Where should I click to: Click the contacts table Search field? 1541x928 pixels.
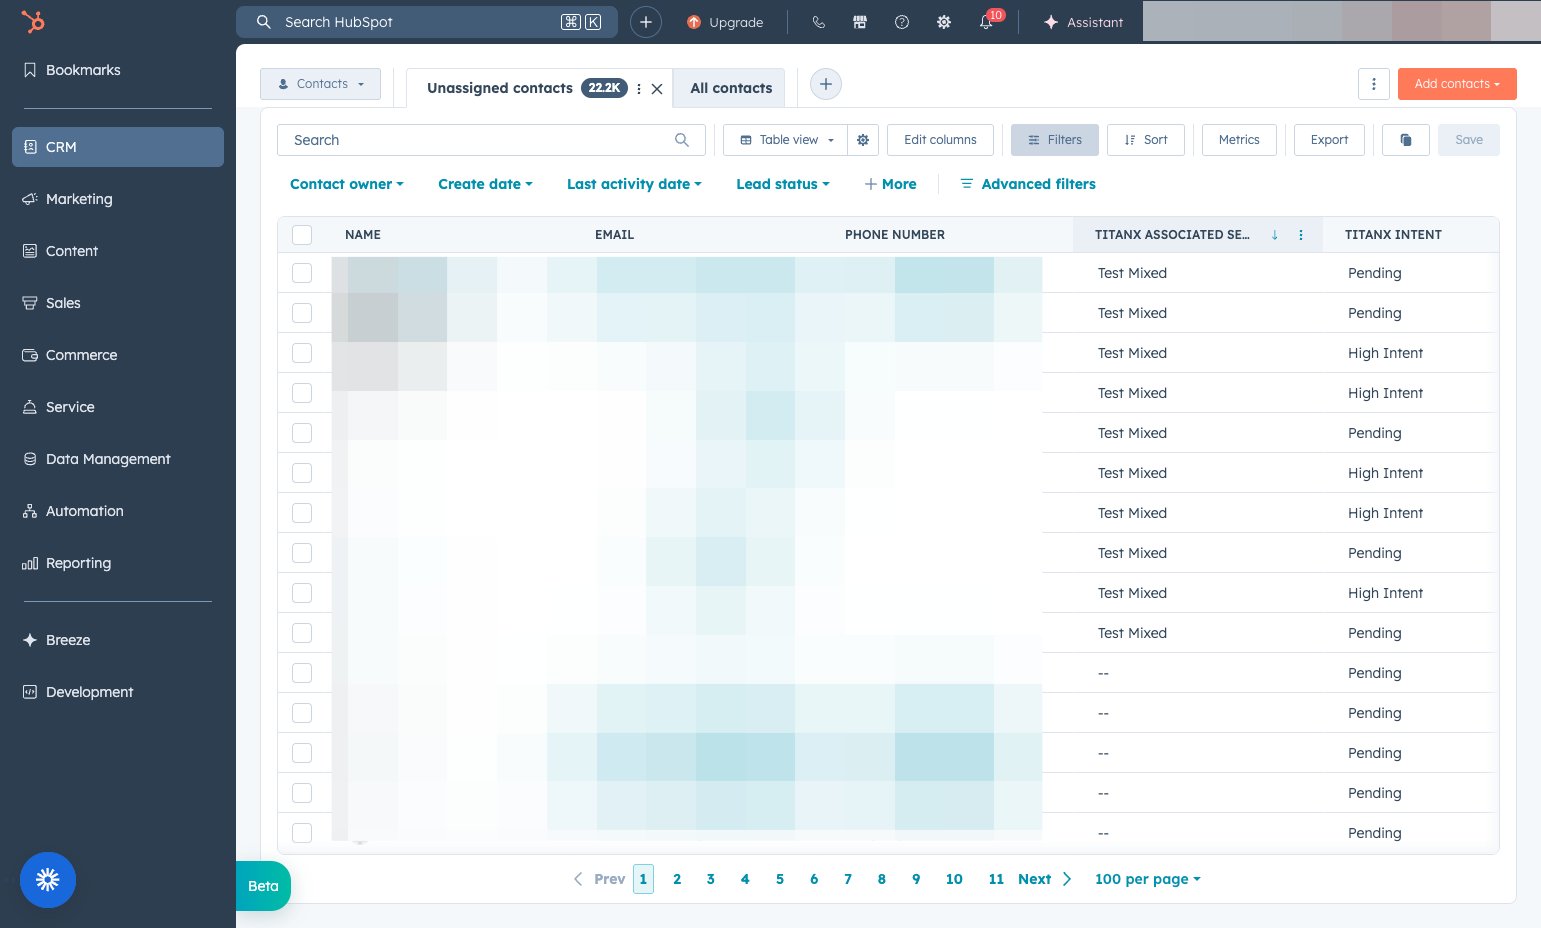pos(491,140)
